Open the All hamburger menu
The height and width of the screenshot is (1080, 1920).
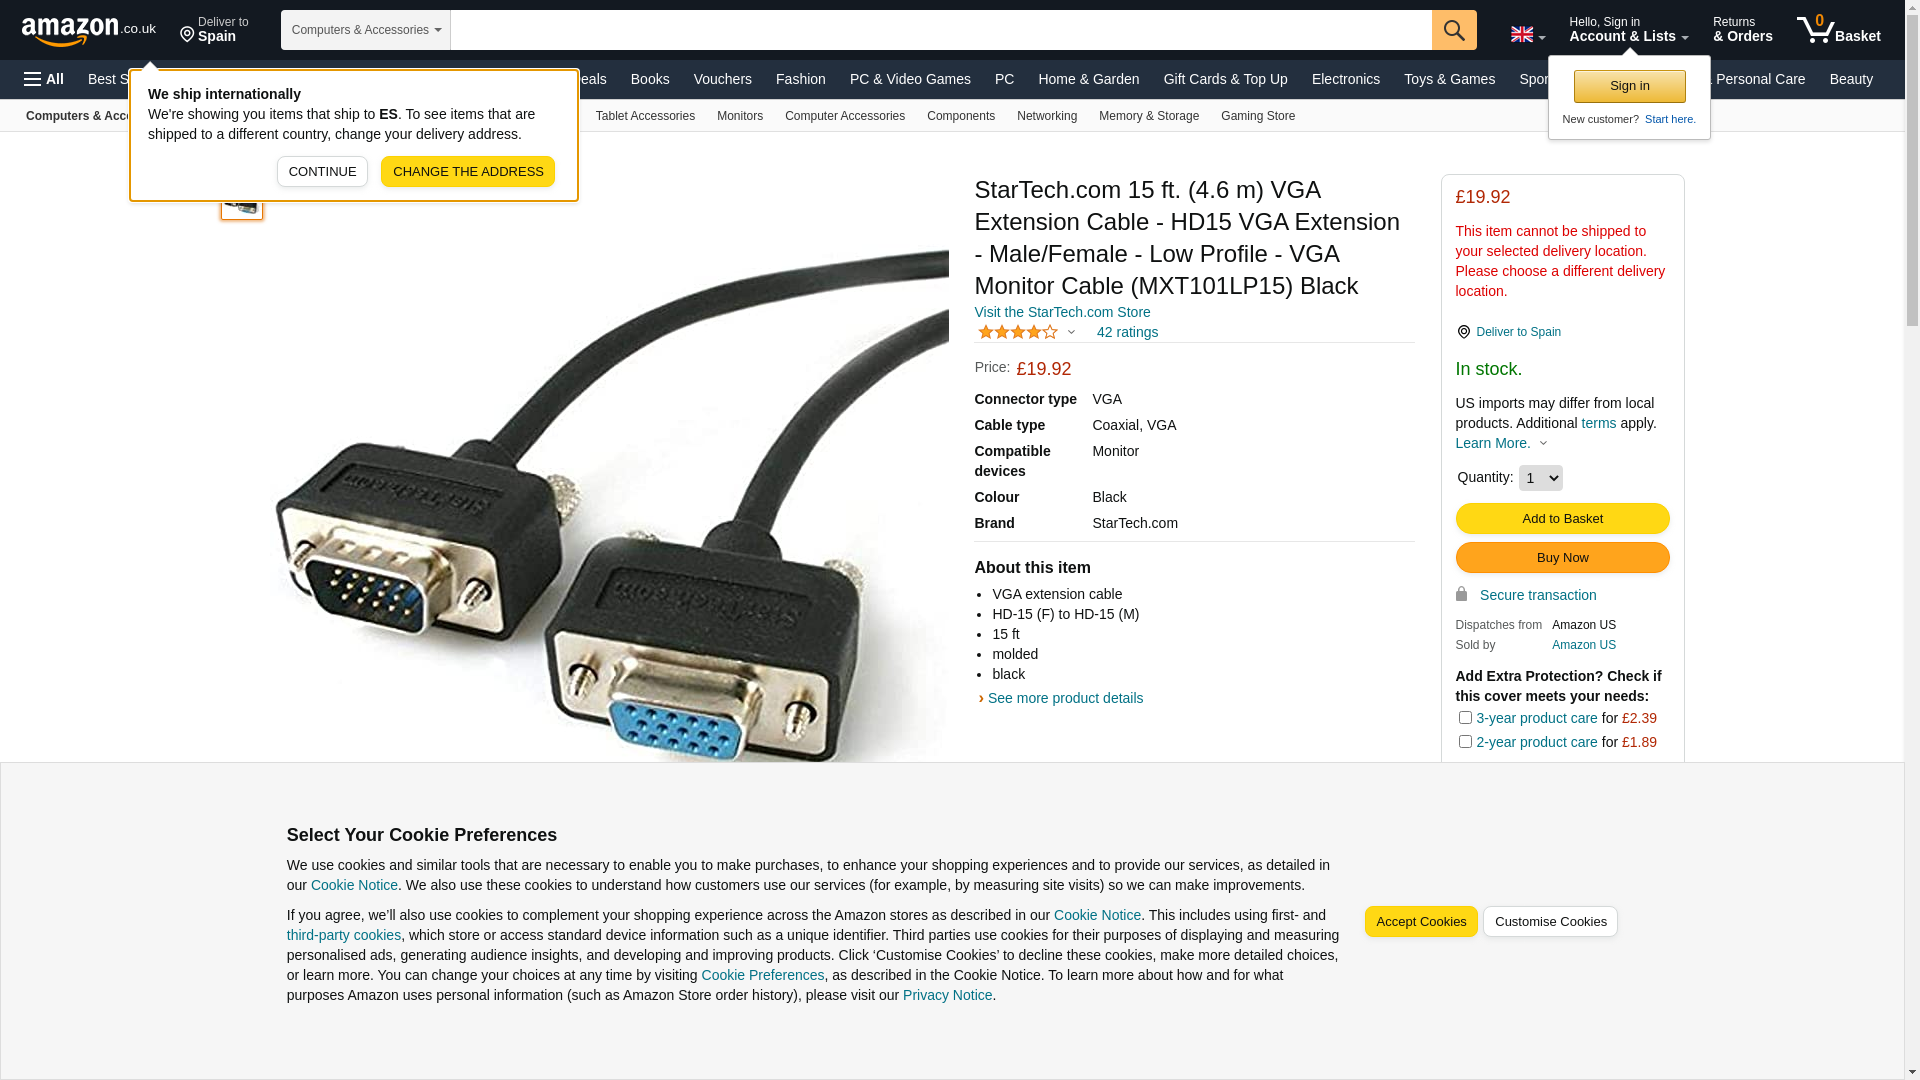[44, 79]
